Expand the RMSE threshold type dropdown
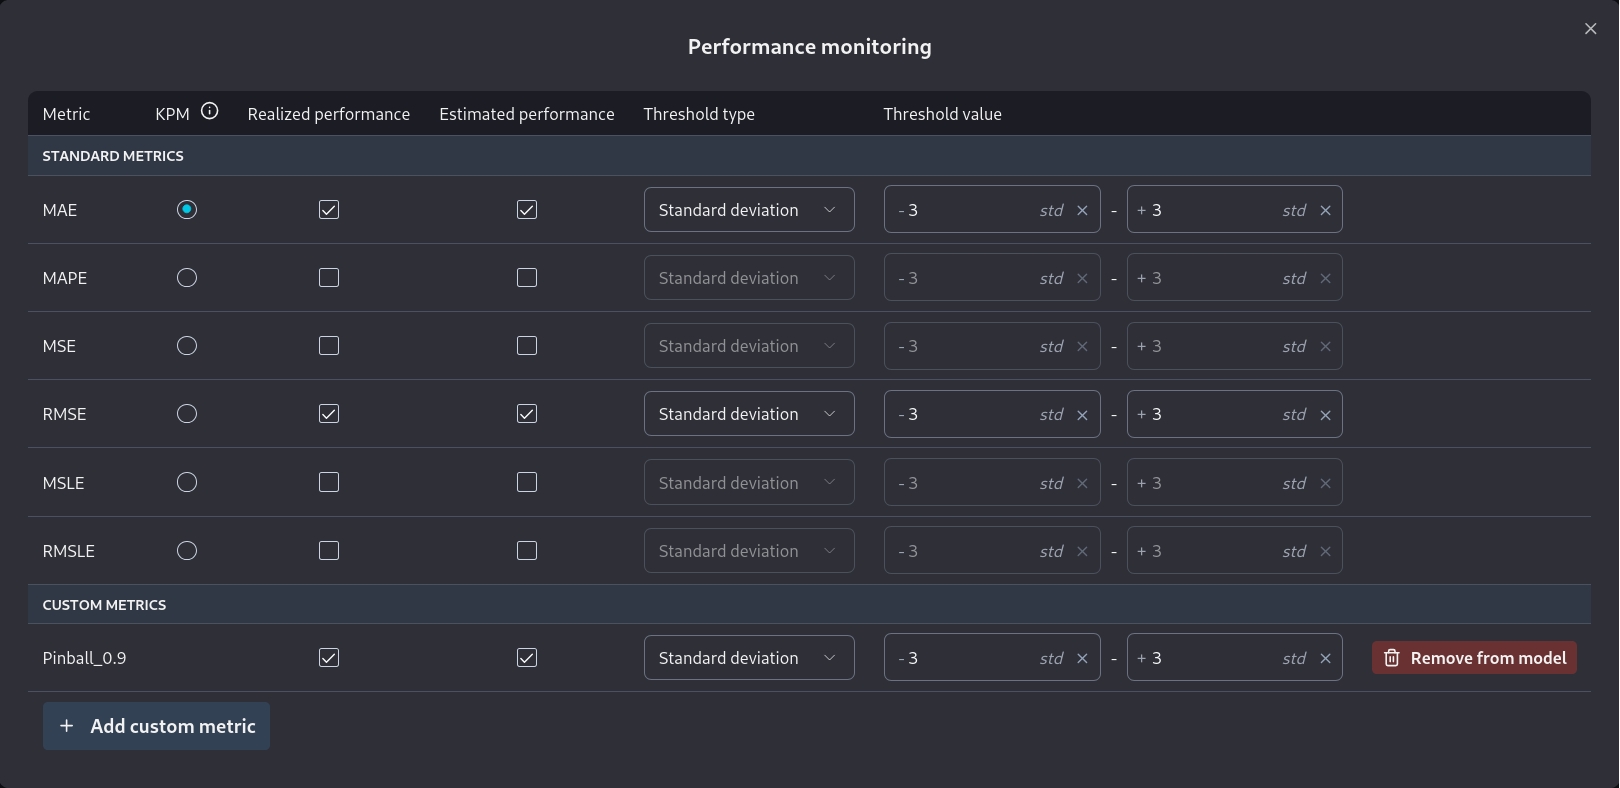Viewport: 1620px width, 788px height. coord(748,414)
